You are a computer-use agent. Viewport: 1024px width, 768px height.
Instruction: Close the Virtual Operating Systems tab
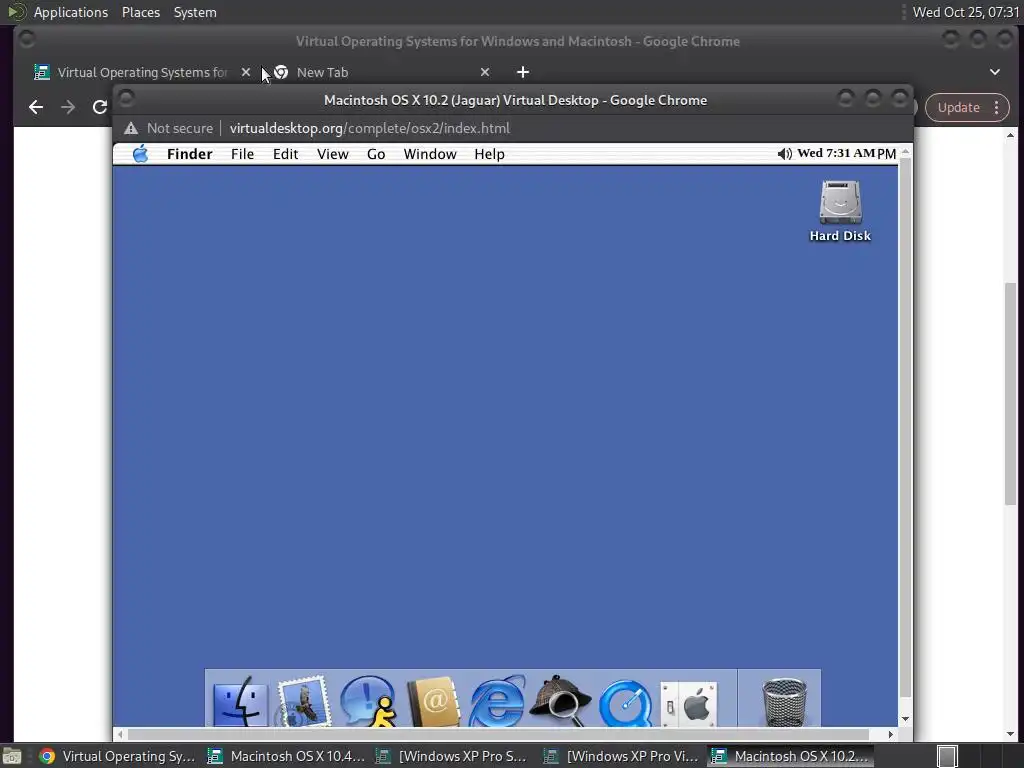[x=246, y=72]
